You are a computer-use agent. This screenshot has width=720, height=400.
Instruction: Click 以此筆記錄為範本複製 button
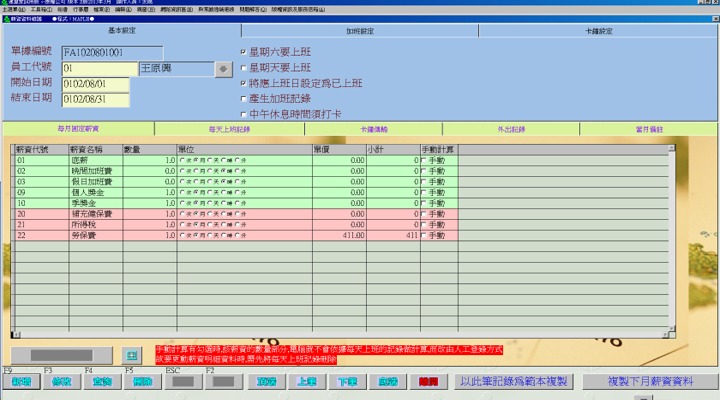pyautogui.click(x=512, y=382)
